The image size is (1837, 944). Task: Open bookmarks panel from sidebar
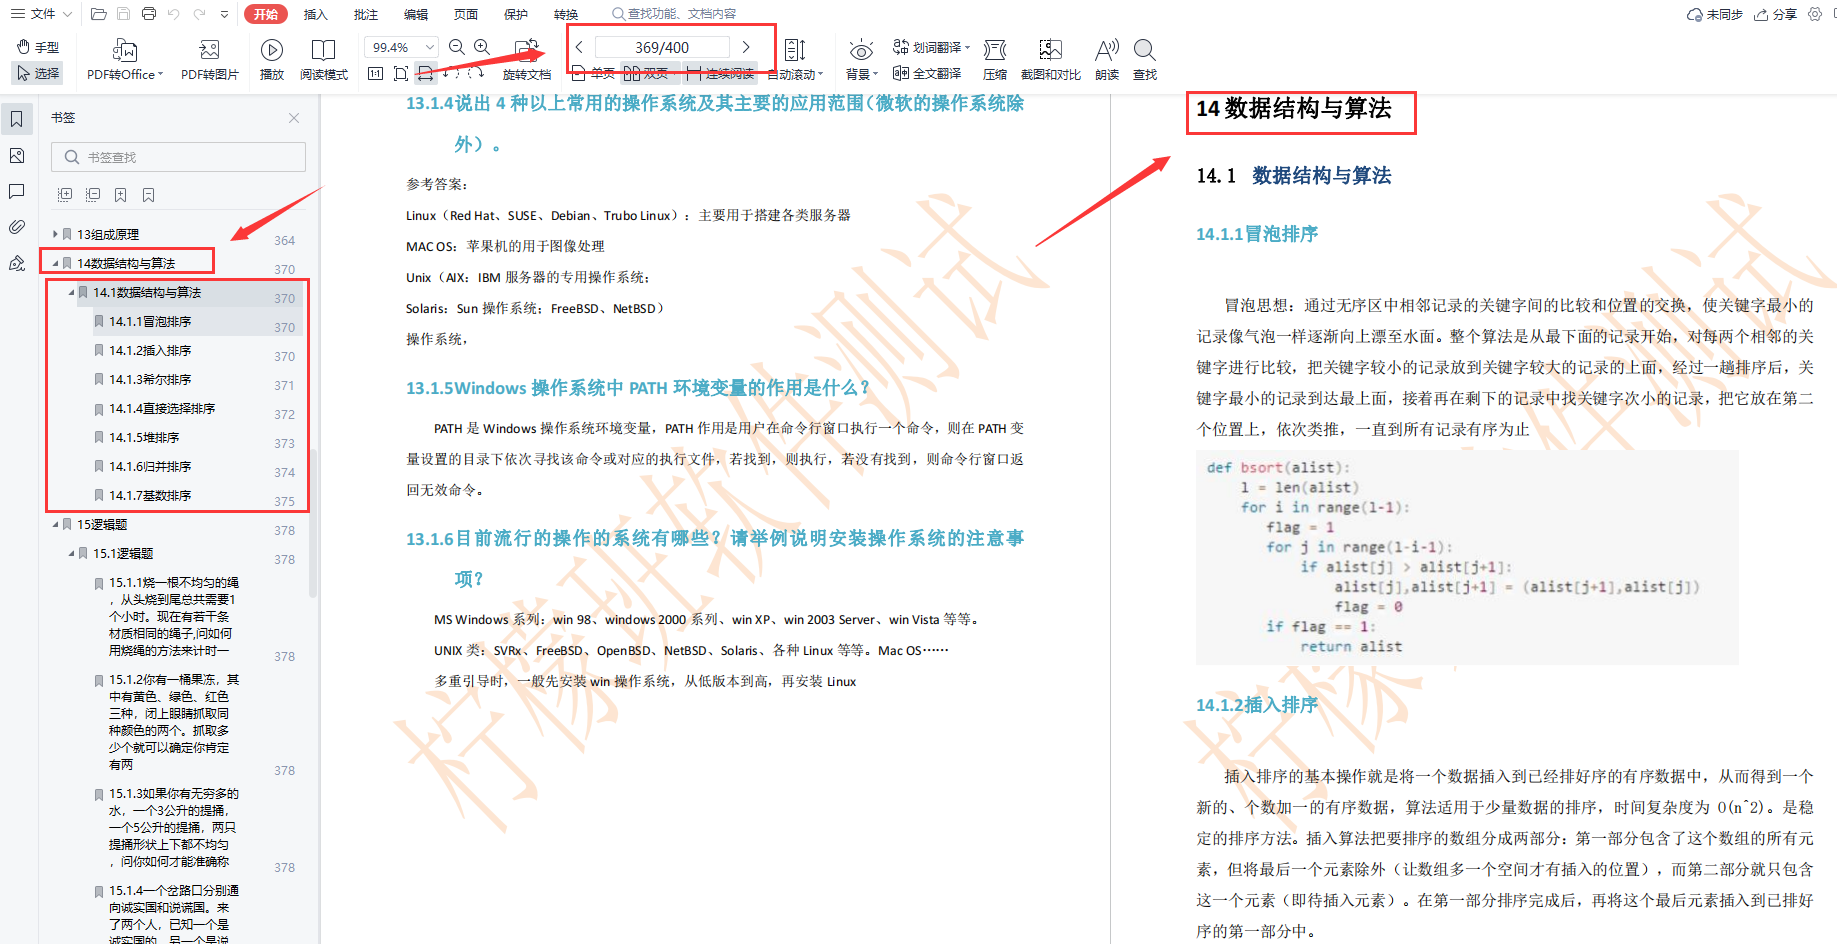pyautogui.click(x=17, y=119)
